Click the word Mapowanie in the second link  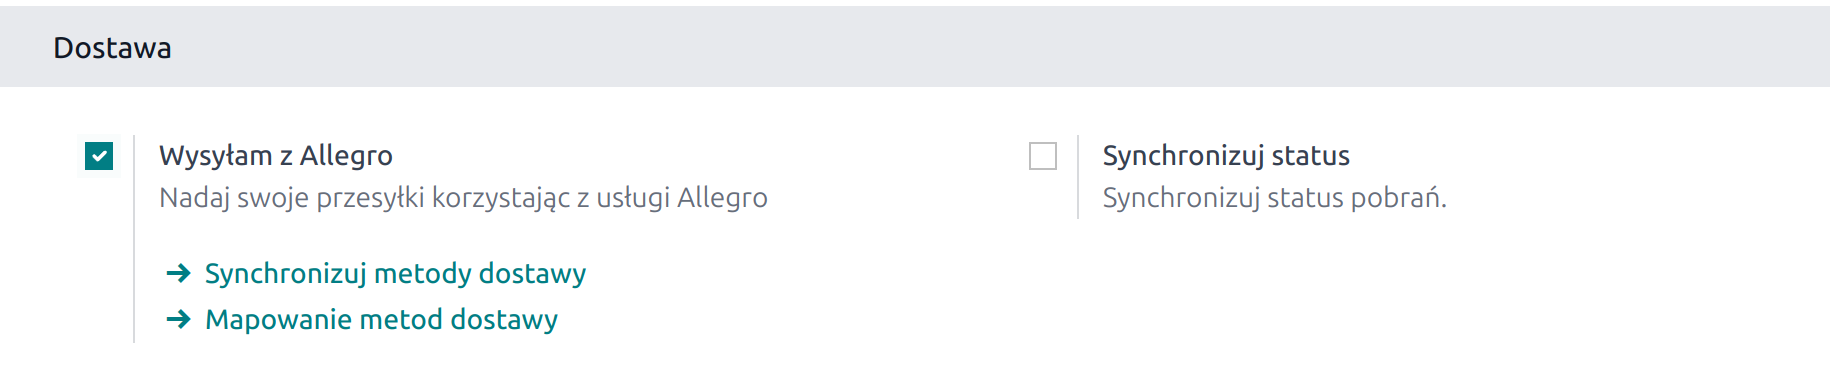point(278,320)
